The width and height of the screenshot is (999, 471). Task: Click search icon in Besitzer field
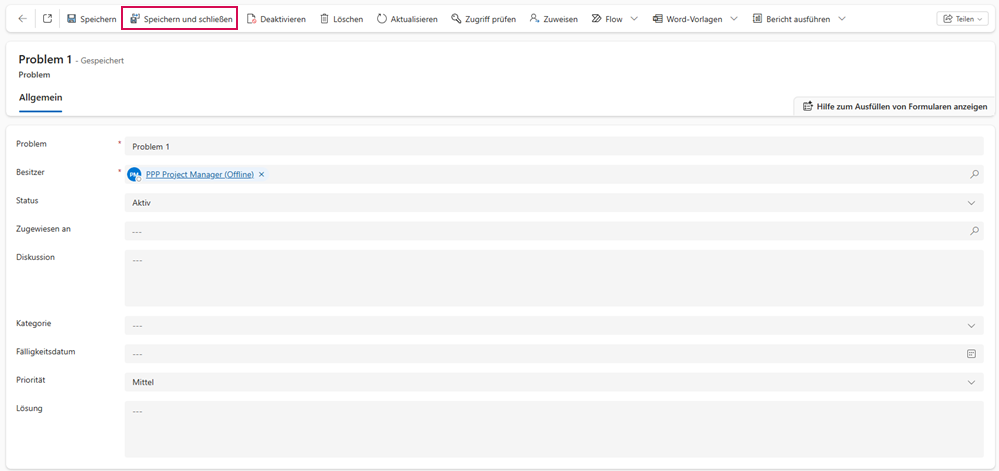click(974, 174)
